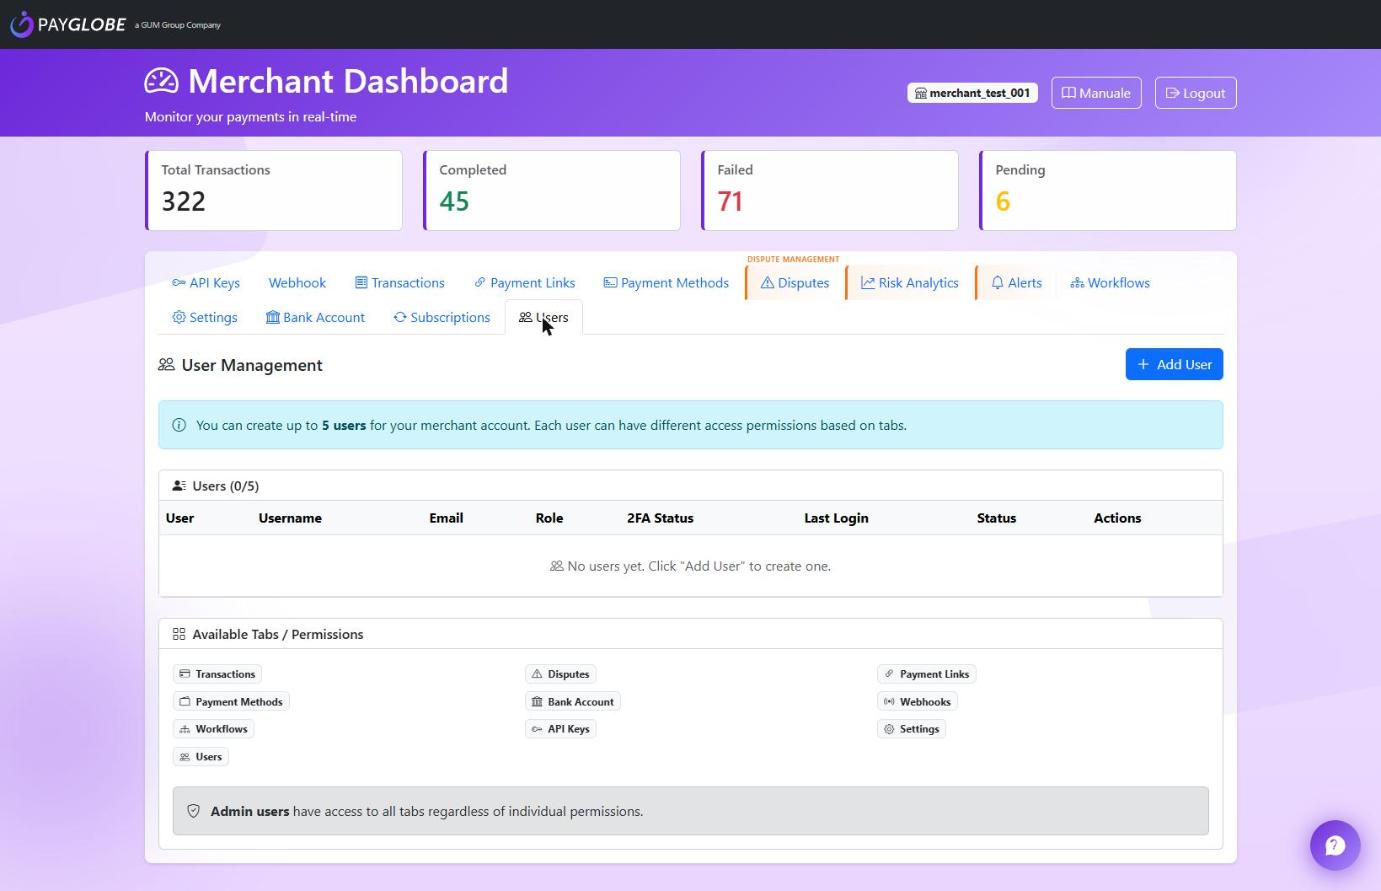Click the 2FA Status column header
1381x891 pixels.
(x=660, y=518)
